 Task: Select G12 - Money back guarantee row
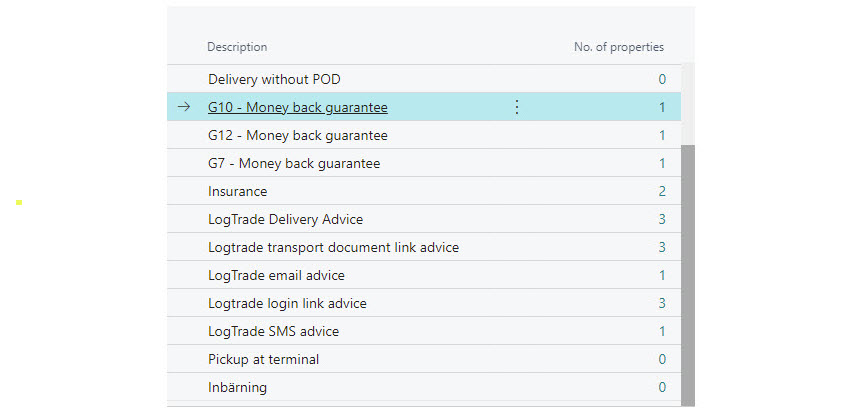424,135
